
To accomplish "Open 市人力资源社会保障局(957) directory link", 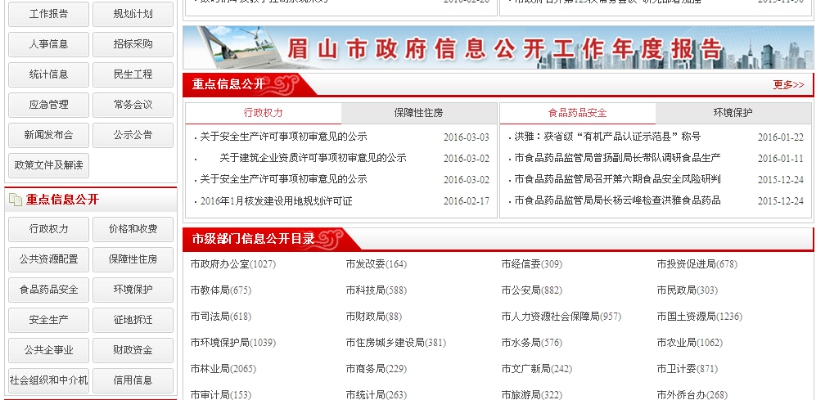I will (561, 317).
